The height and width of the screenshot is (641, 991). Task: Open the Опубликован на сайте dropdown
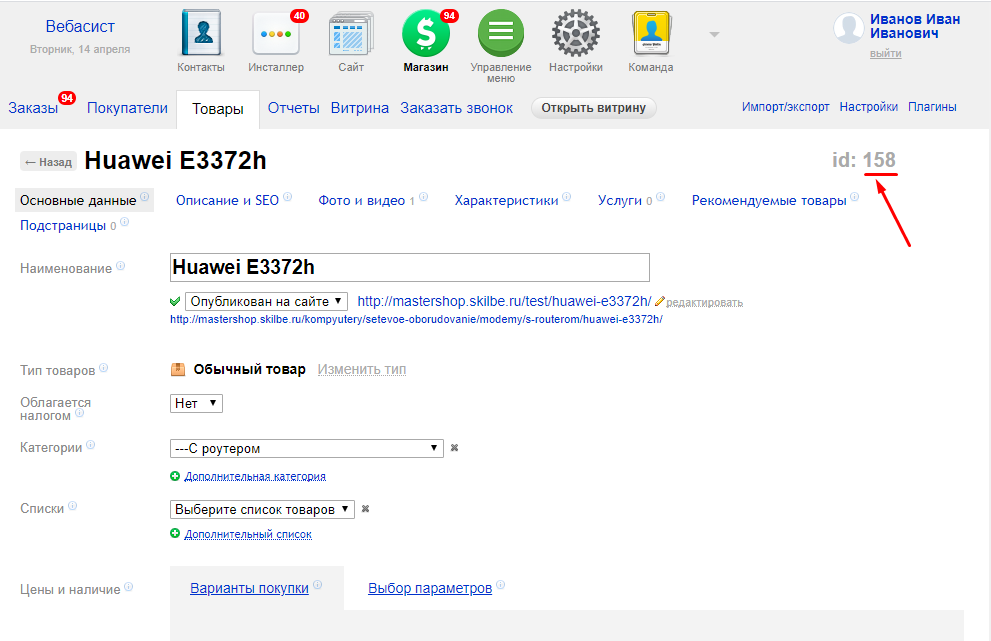point(266,301)
